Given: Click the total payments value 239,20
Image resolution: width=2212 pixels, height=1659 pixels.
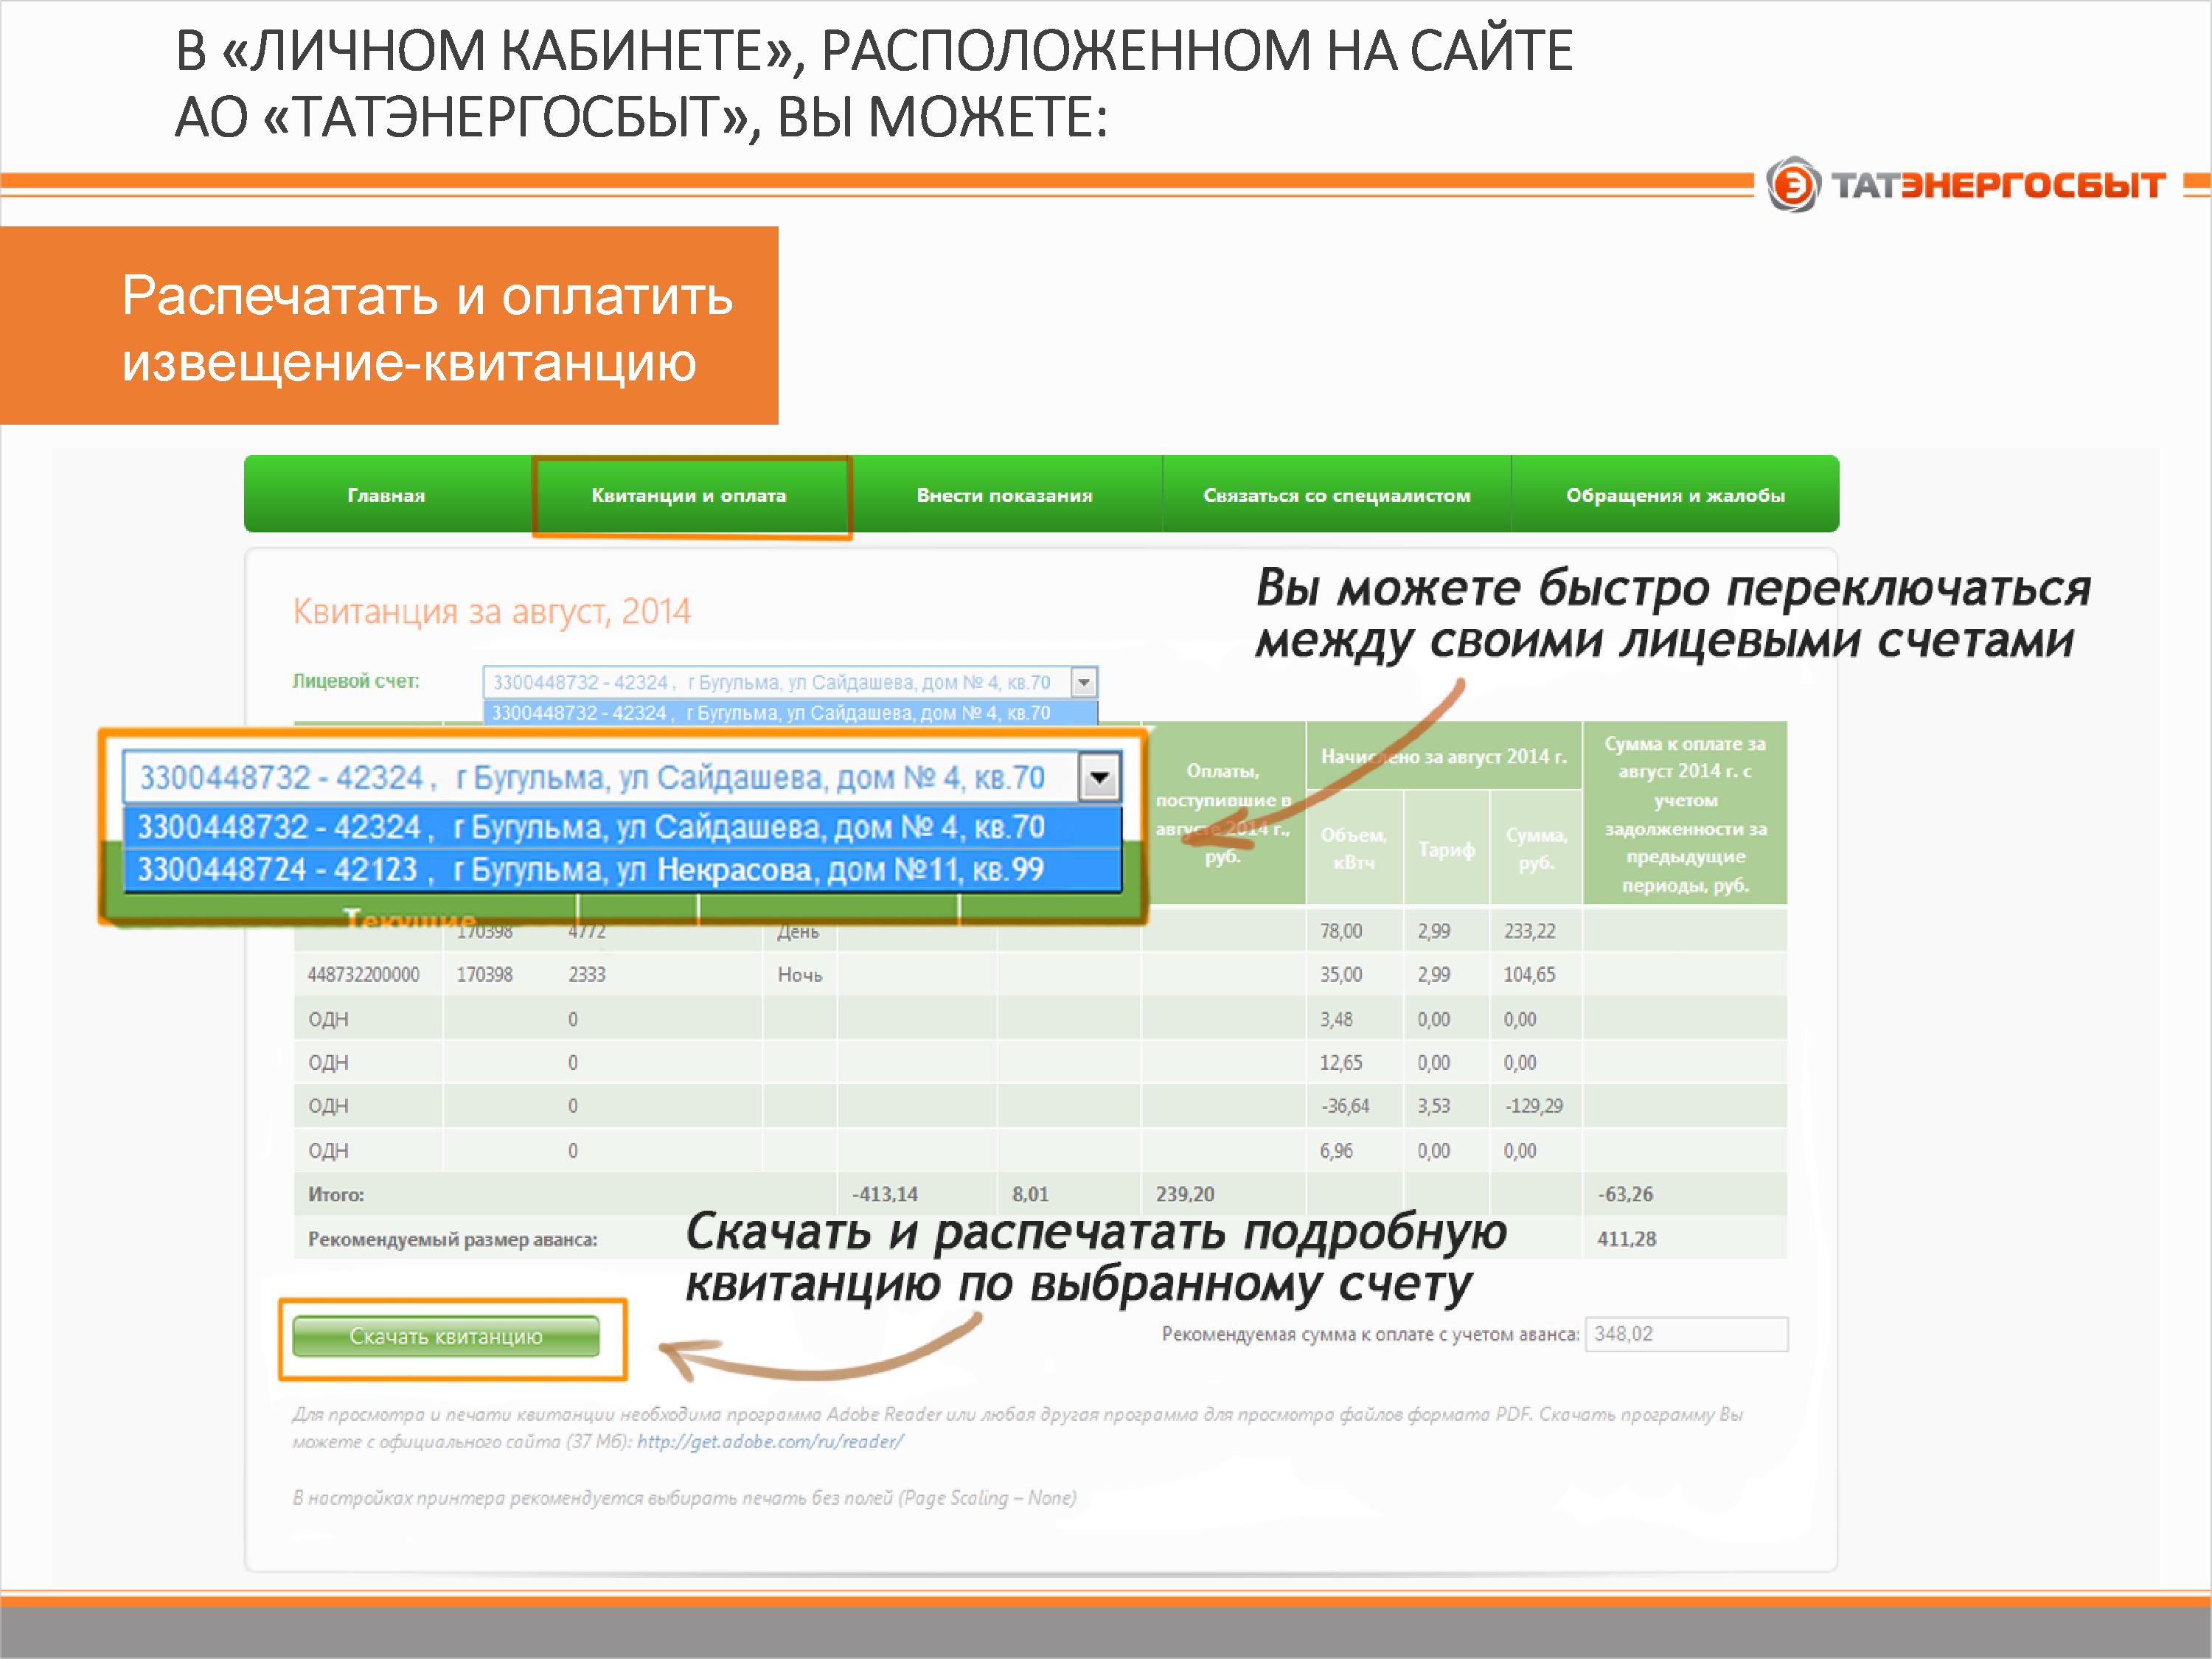Looking at the screenshot, I should pyautogui.click(x=1185, y=1194).
